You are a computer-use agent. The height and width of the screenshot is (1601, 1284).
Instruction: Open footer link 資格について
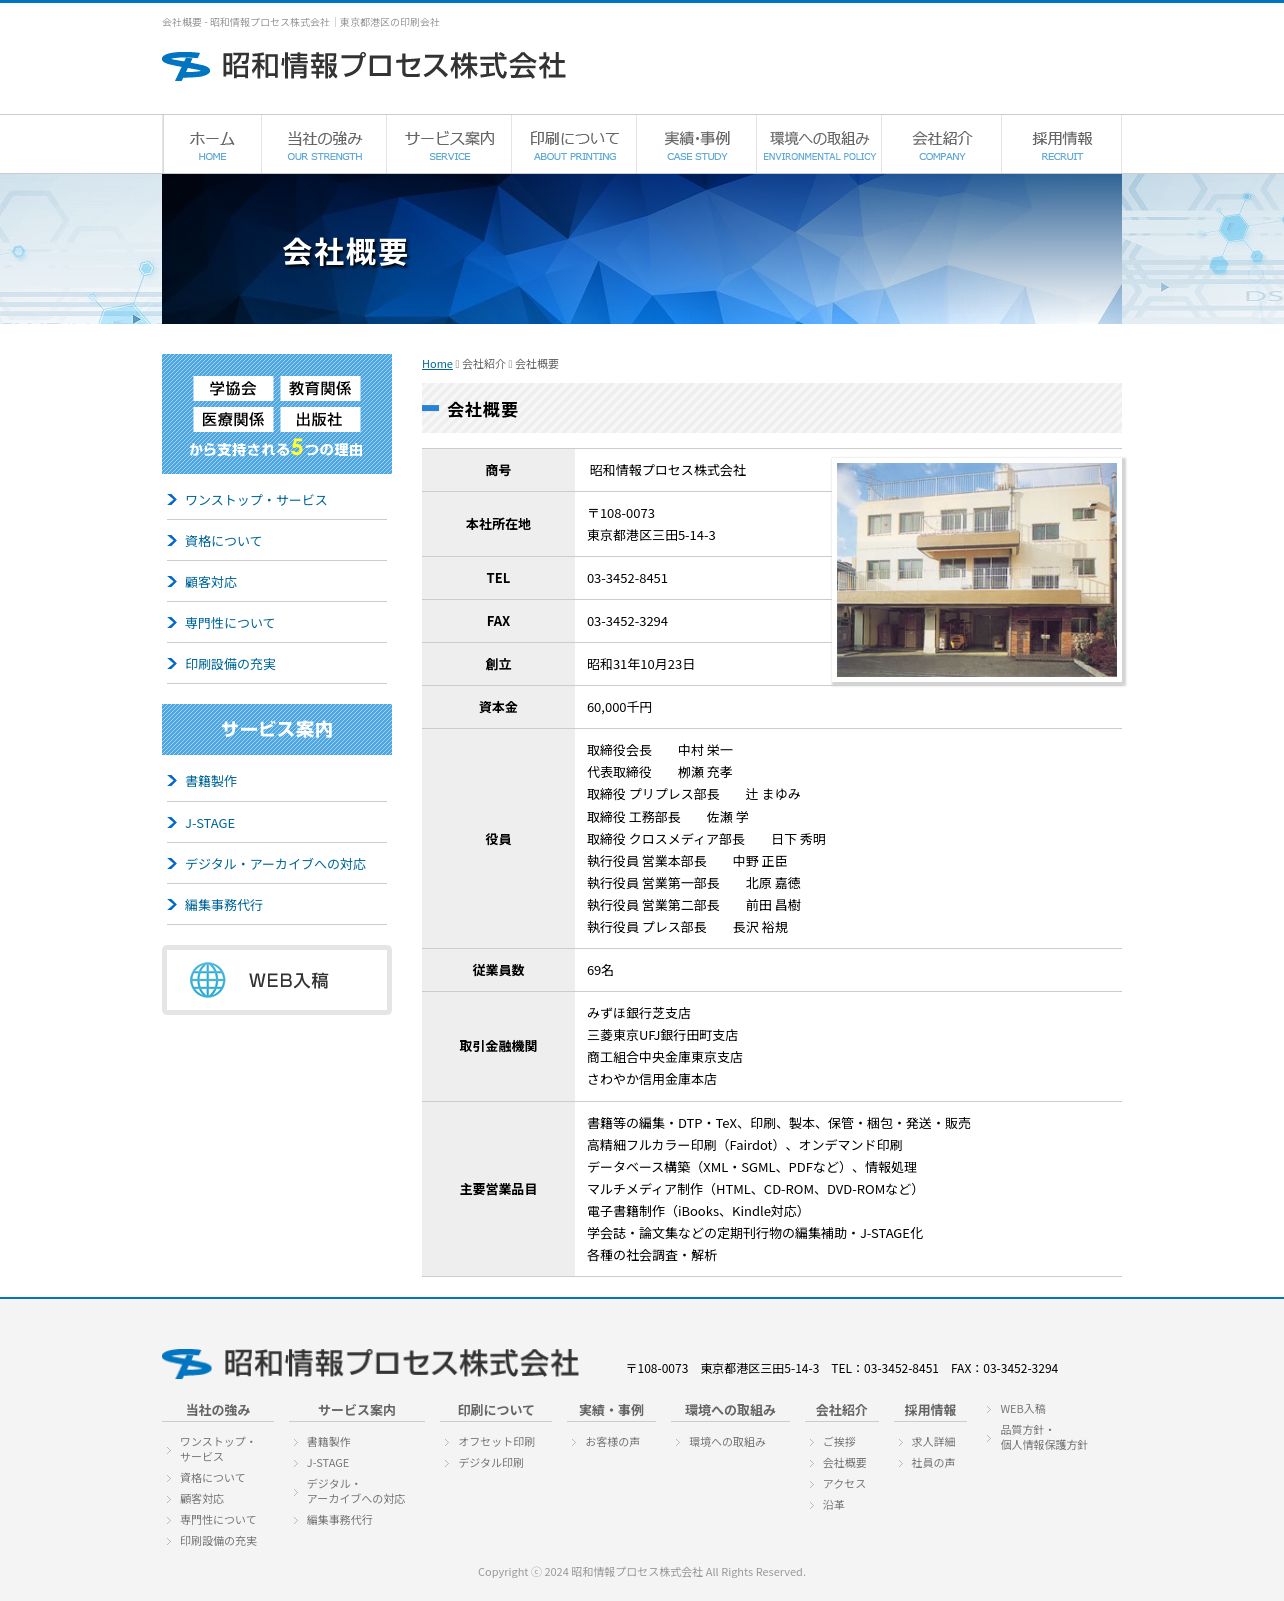212,1478
